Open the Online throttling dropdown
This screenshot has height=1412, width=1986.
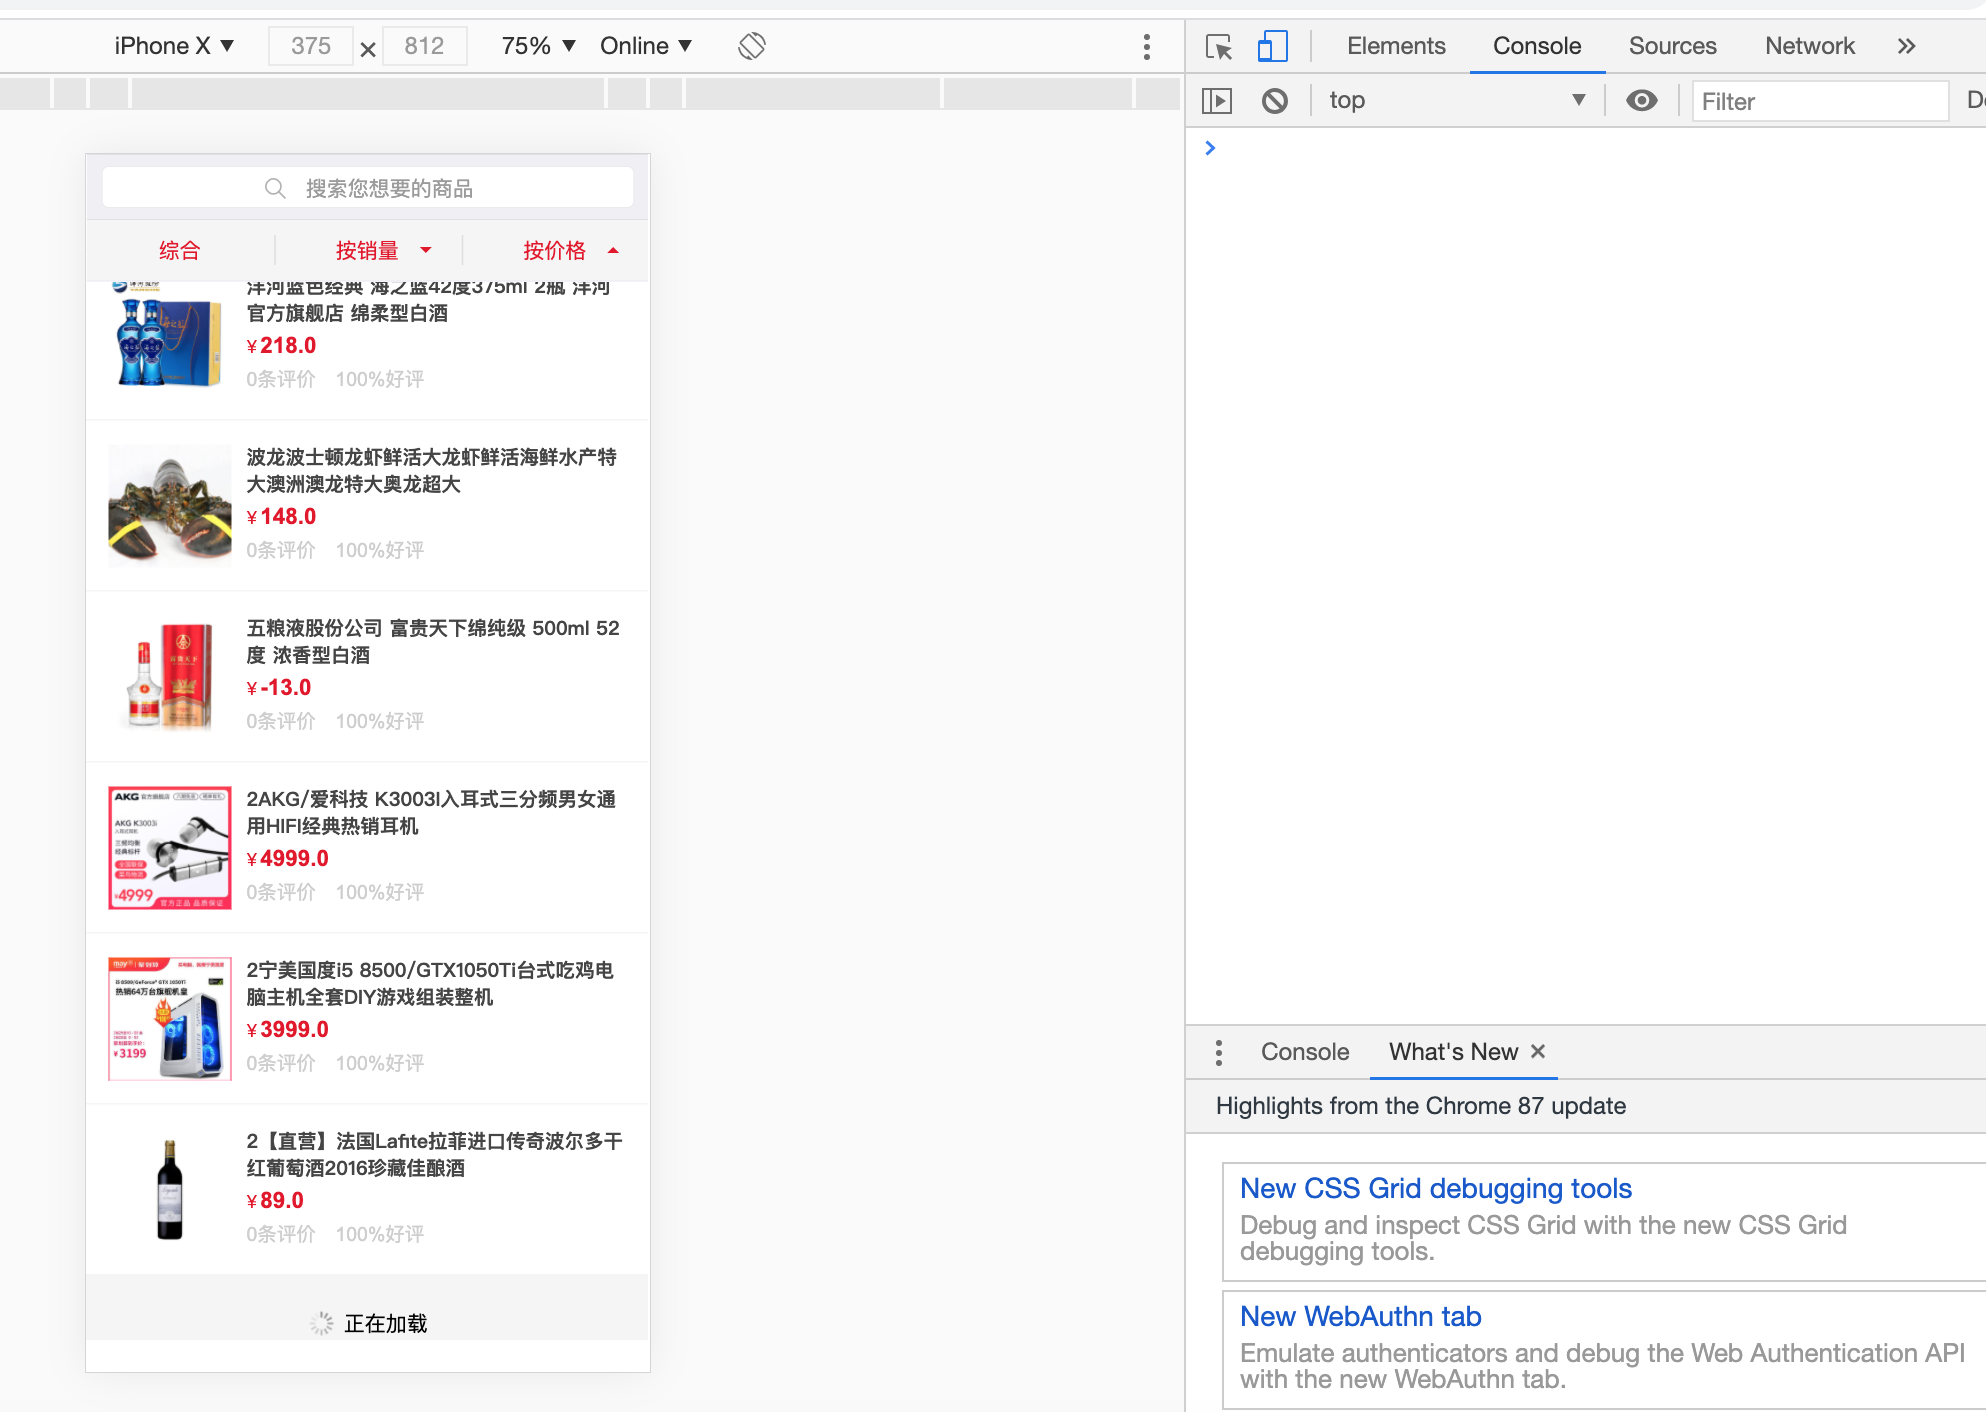pos(646,46)
